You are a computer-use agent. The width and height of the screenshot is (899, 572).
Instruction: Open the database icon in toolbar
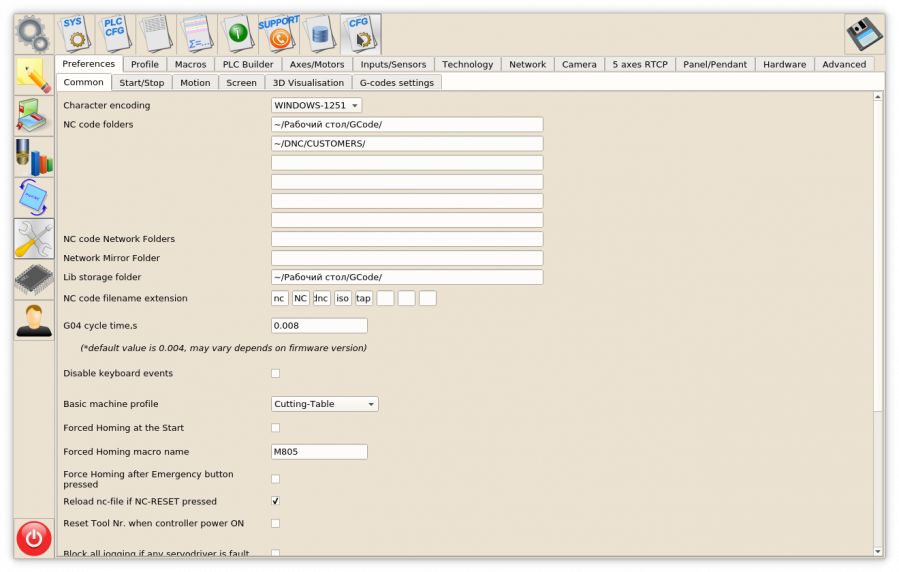click(318, 33)
